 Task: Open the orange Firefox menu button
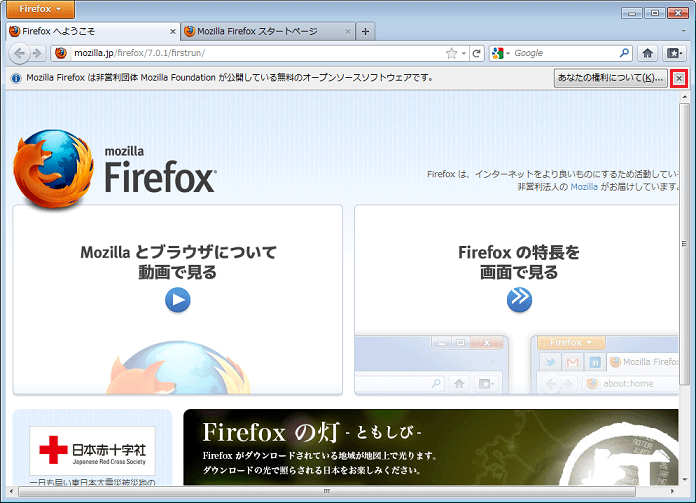point(40,9)
